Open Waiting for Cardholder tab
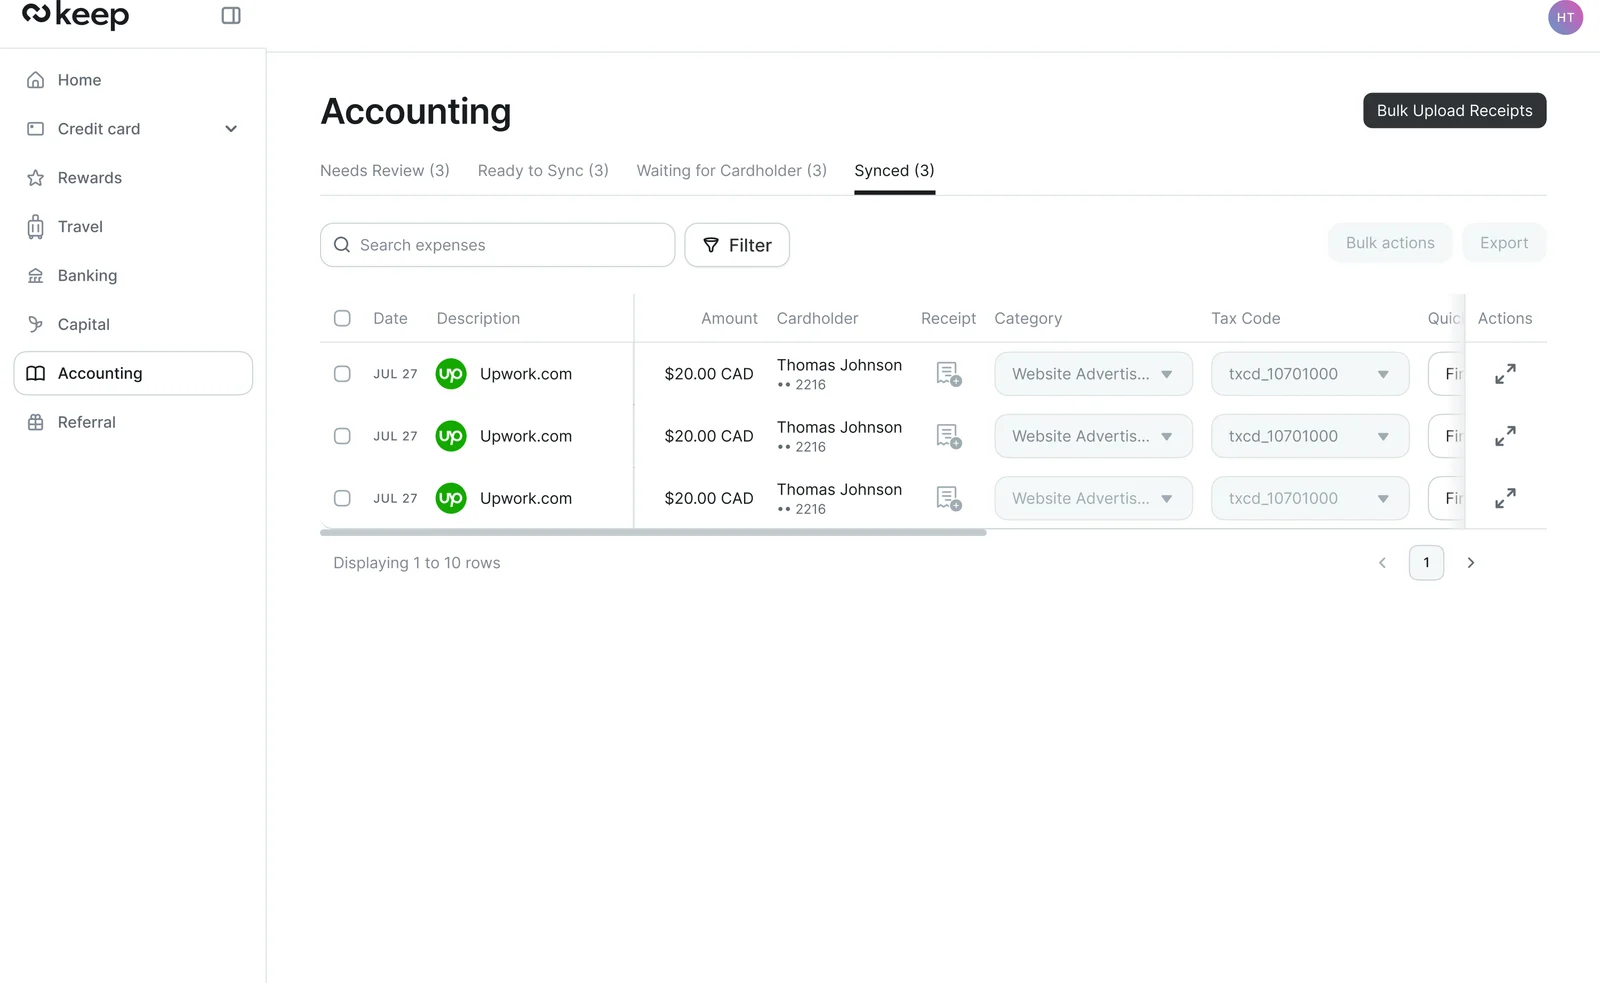1600x983 pixels. (x=732, y=171)
